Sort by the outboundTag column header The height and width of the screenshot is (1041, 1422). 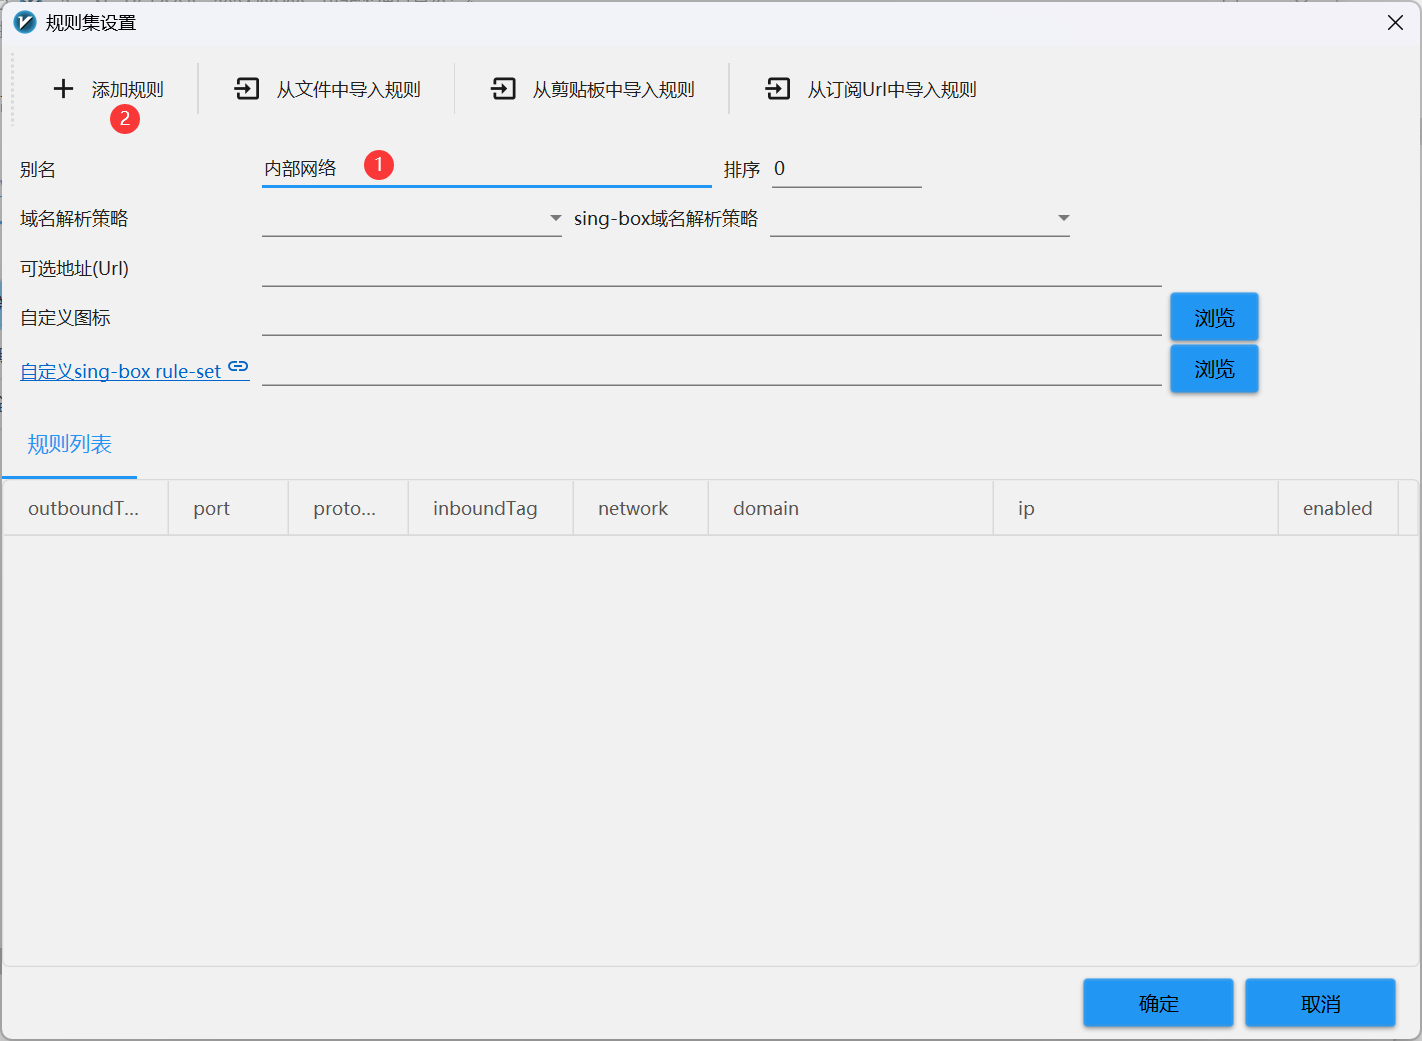click(x=86, y=508)
